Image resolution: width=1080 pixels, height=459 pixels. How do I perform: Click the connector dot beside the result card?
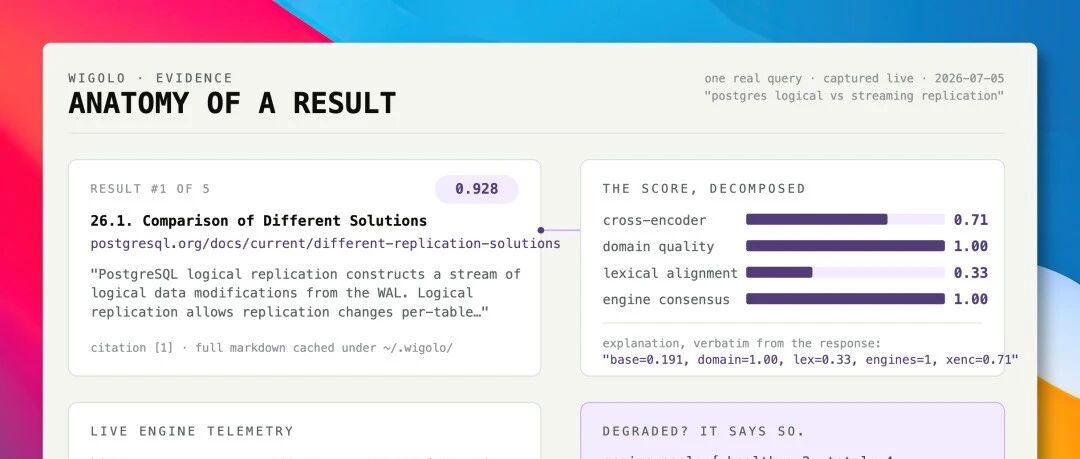541,230
